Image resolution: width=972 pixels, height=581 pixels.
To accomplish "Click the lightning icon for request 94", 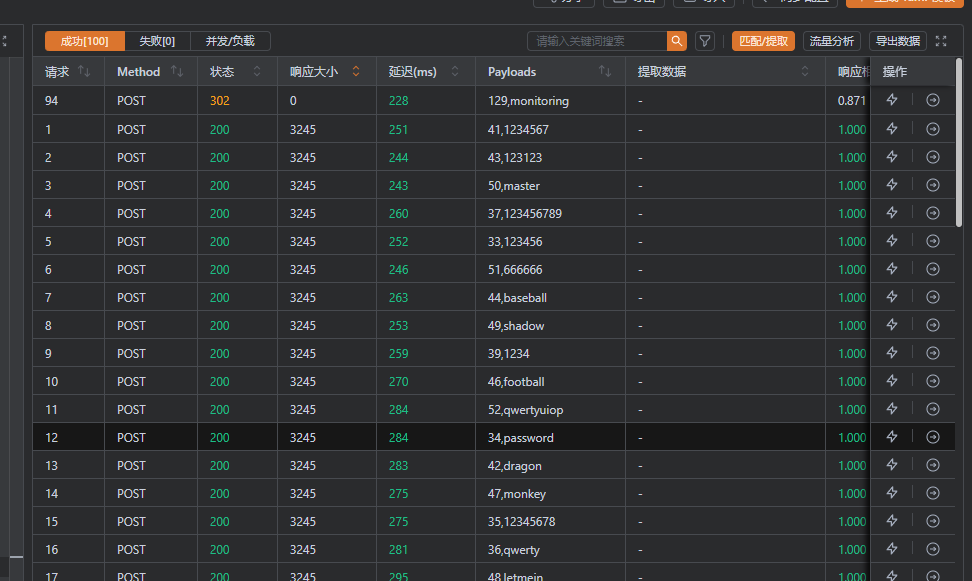I will click(892, 100).
